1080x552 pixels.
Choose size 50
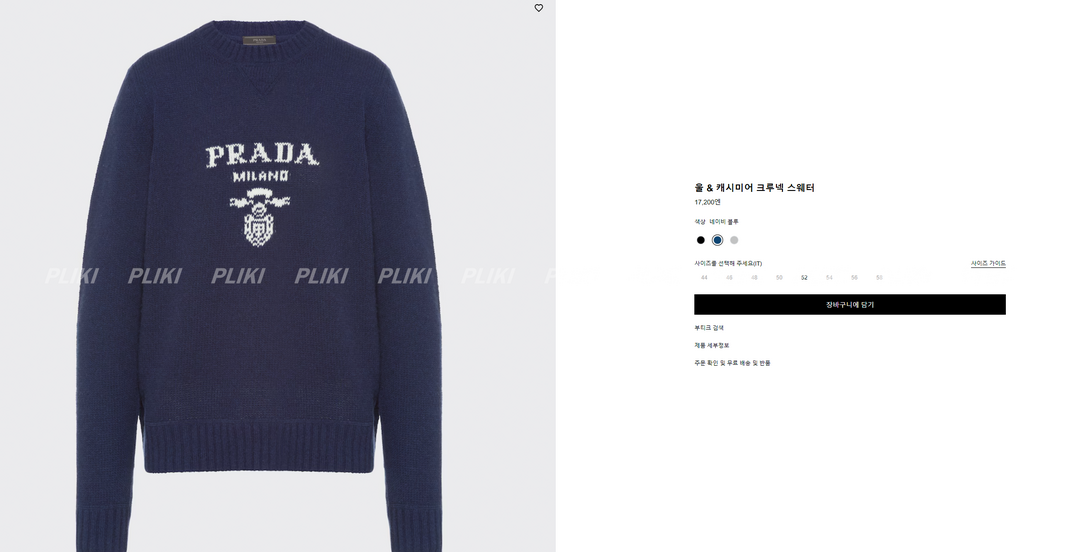click(779, 278)
